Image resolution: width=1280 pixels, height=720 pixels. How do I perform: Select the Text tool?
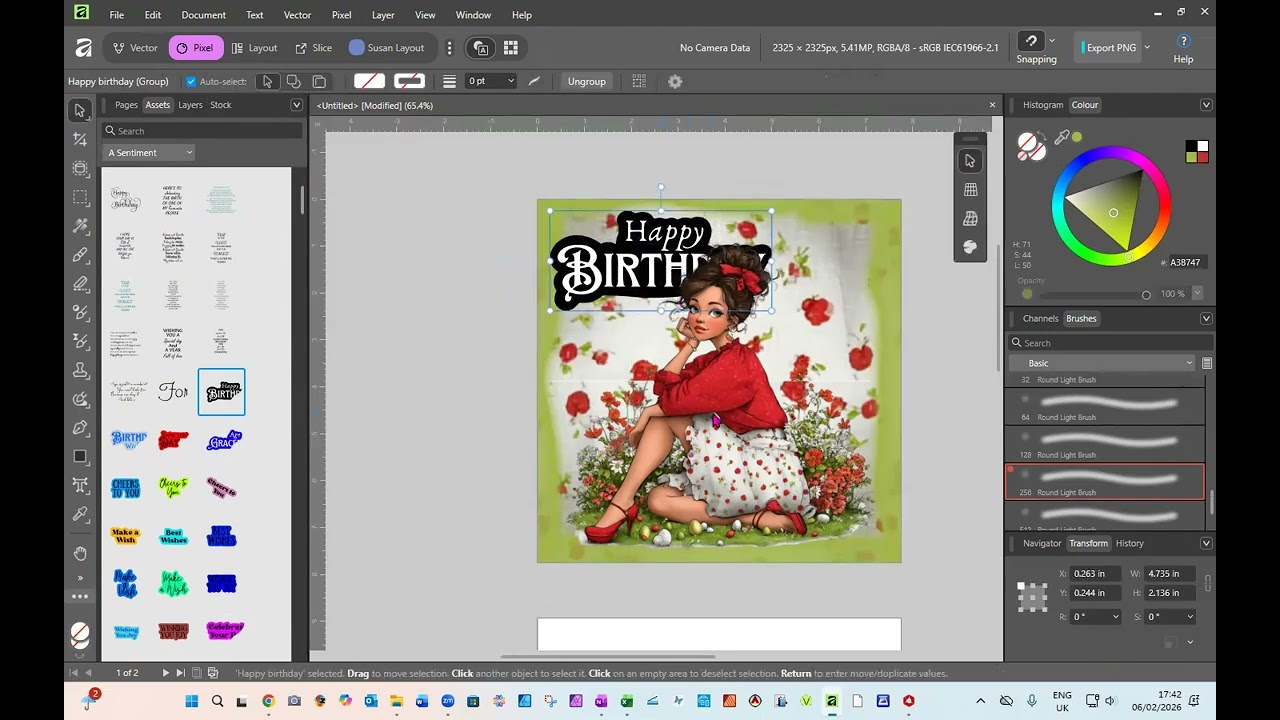[x=80, y=486]
